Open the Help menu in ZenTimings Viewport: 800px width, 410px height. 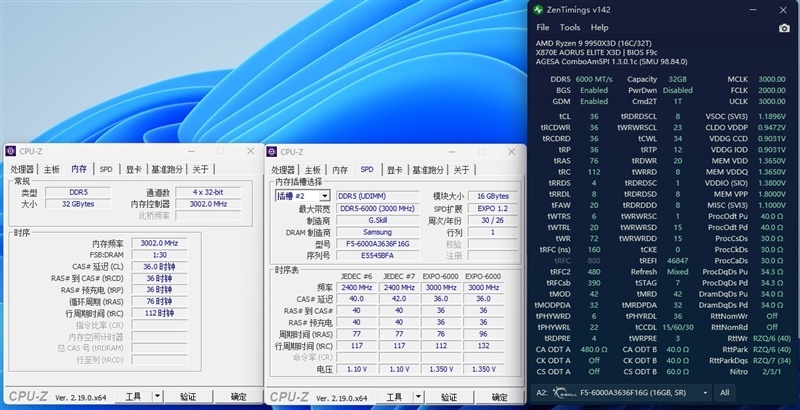[x=599, y=28]
